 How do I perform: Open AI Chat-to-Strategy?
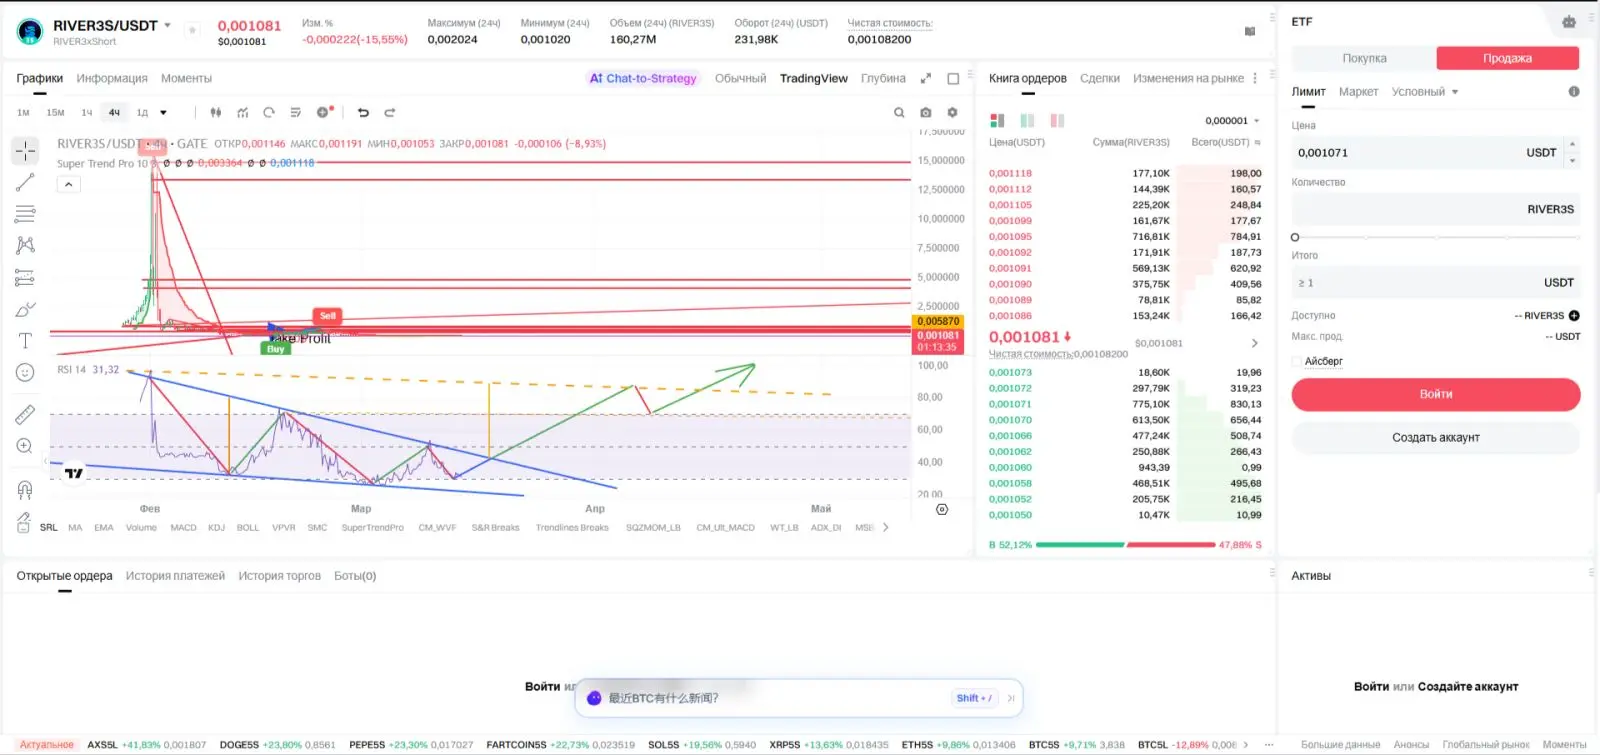(x=642, y=78)
